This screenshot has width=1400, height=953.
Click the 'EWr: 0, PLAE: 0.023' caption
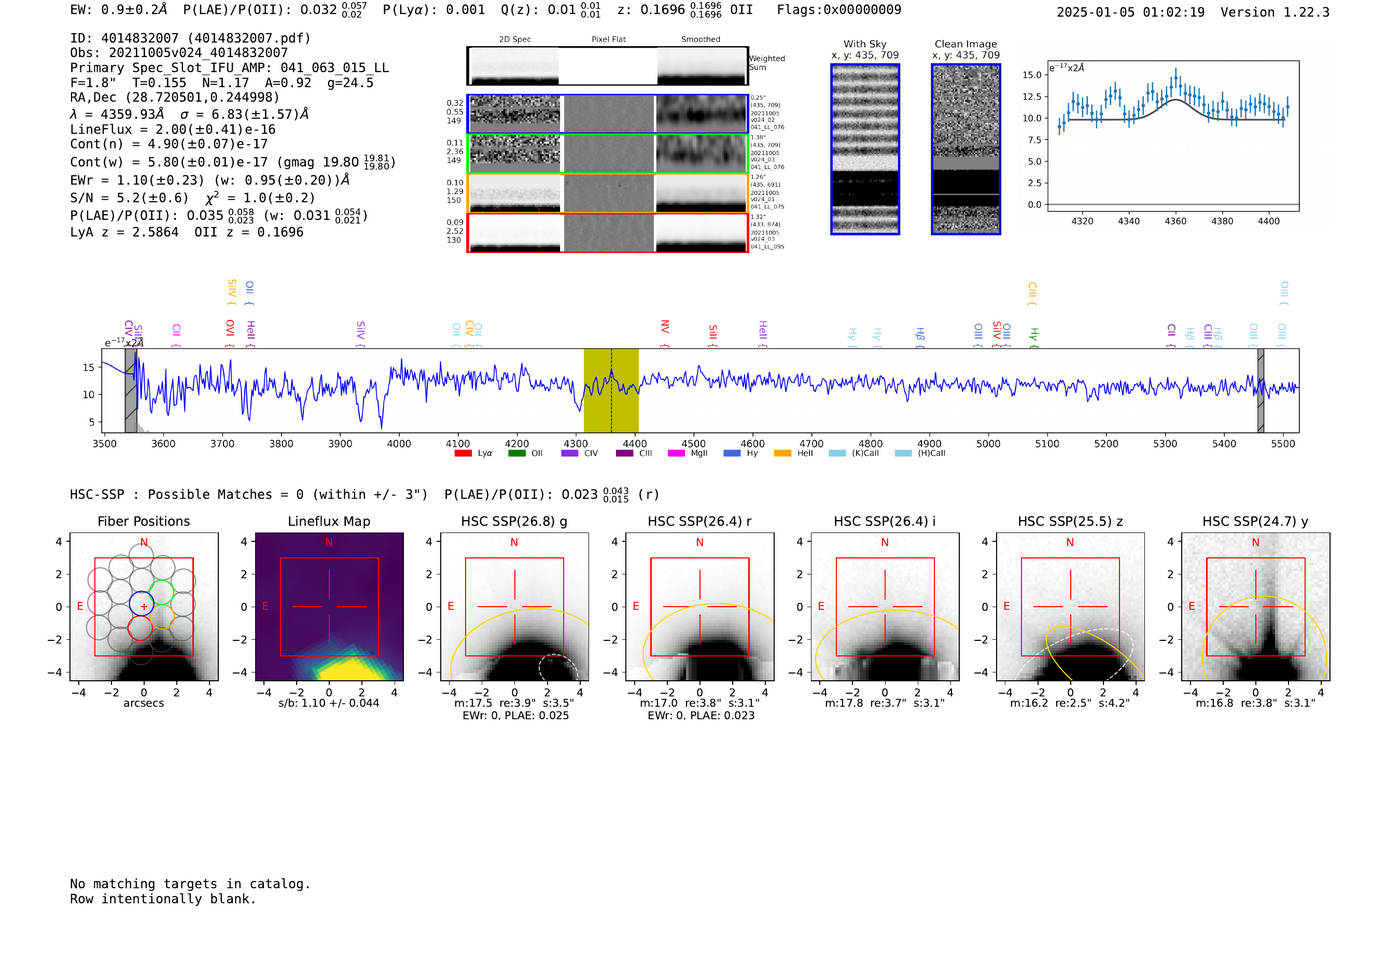tap(700, 715)
